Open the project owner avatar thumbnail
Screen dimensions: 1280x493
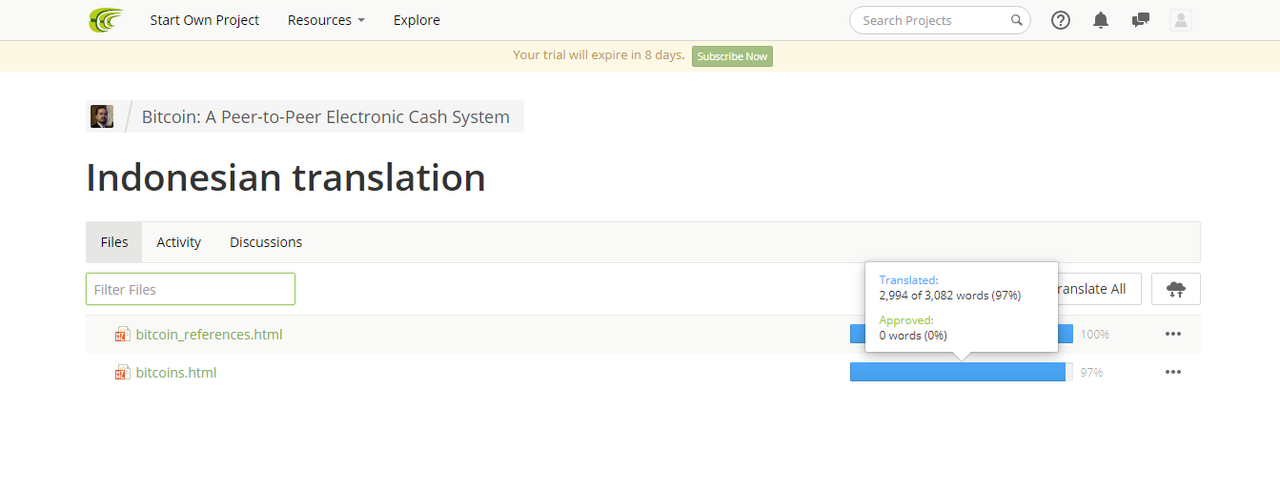click(102, 117)
